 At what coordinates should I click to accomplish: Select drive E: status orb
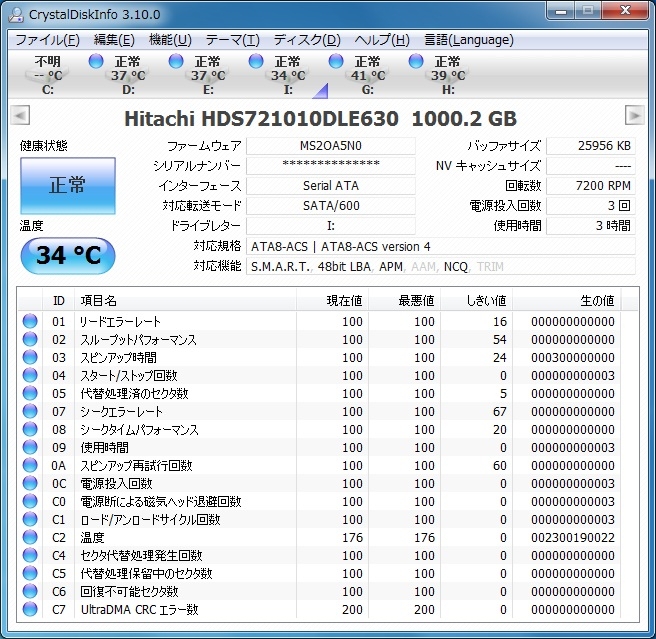click(177, 62)
